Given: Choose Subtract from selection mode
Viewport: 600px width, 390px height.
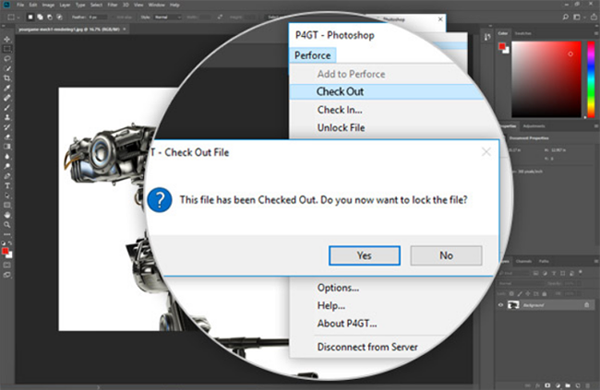Looking at the screenshot, I should tap(50, 17).
